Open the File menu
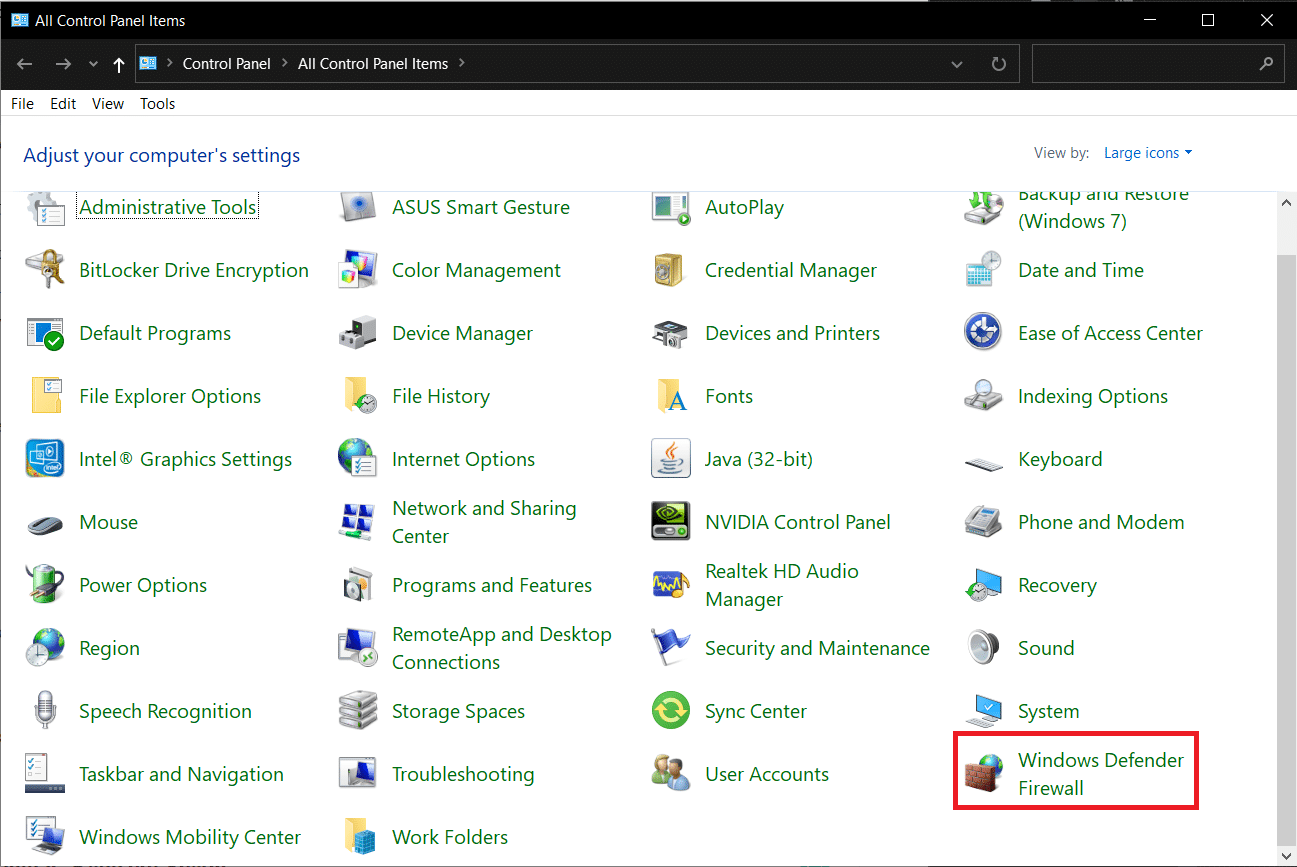 [22, 104]
